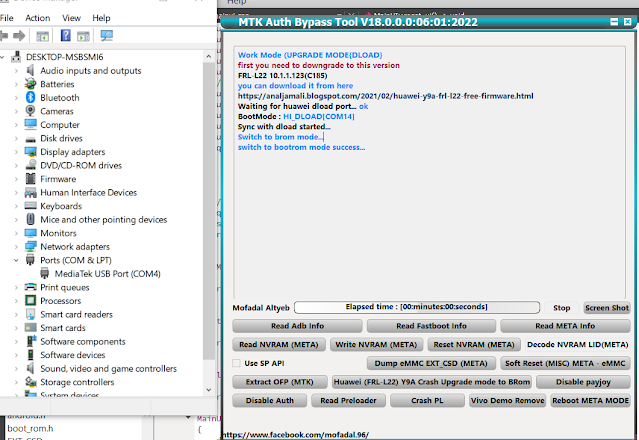Click the Read Fastboot Info button
This screenshot has width=639, height=440.
431,326
